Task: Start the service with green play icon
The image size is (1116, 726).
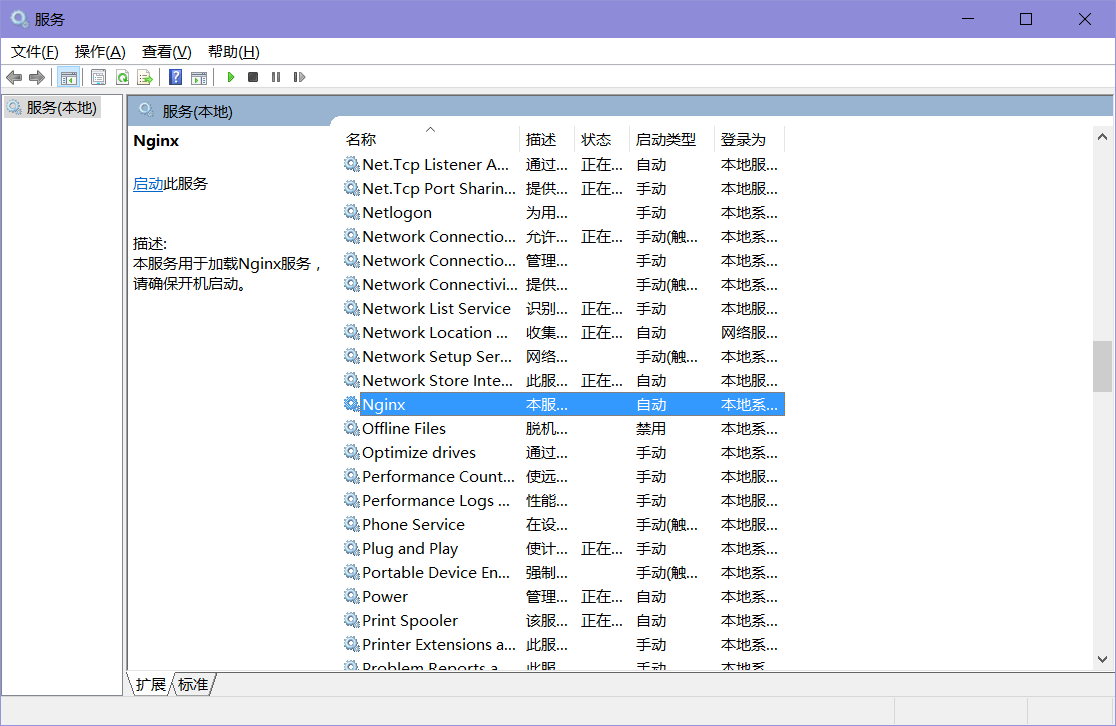Action: point(231,77)
